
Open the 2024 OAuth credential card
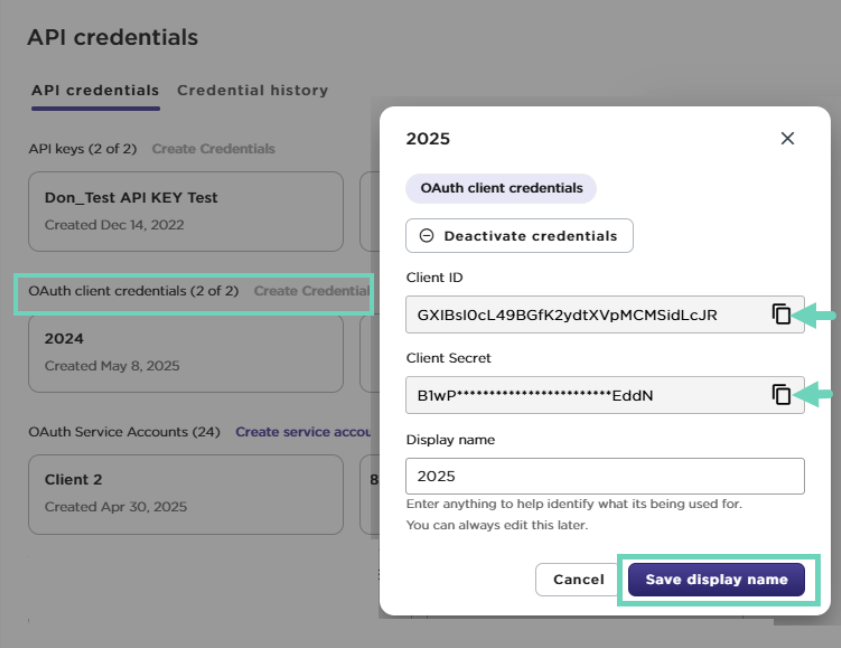pos(186,351)
